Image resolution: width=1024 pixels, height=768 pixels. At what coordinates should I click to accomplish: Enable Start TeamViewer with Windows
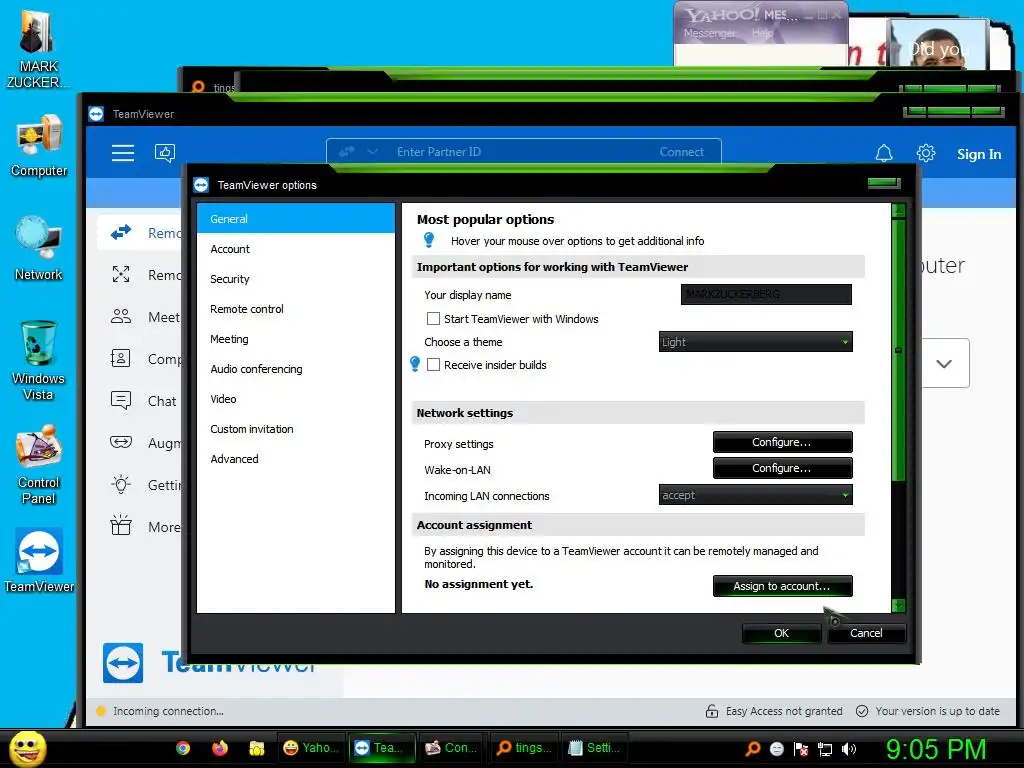pos(433,319)
